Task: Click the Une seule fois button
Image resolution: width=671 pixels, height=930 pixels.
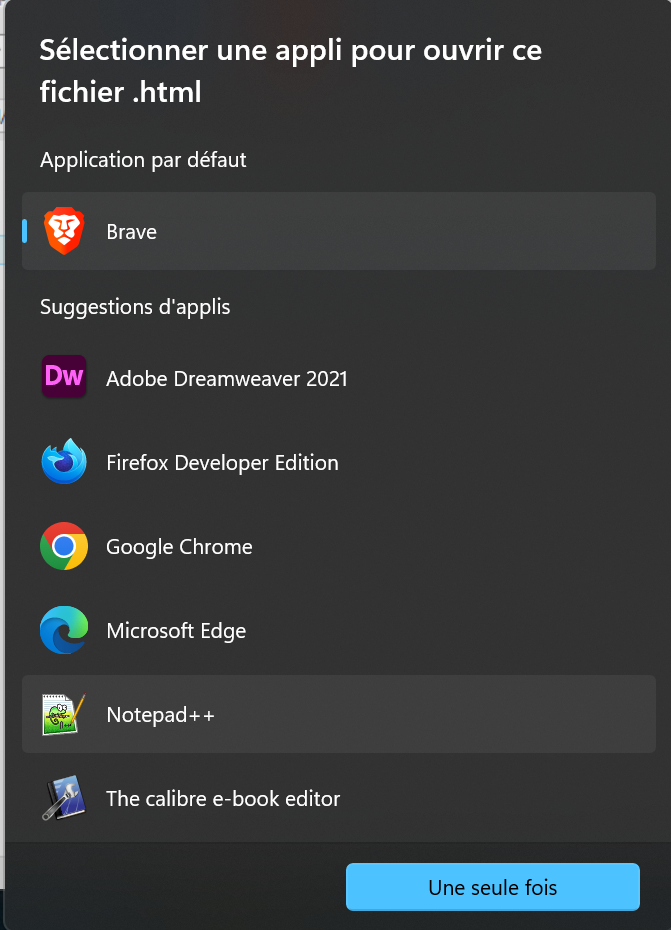Action: click(492, 887)
